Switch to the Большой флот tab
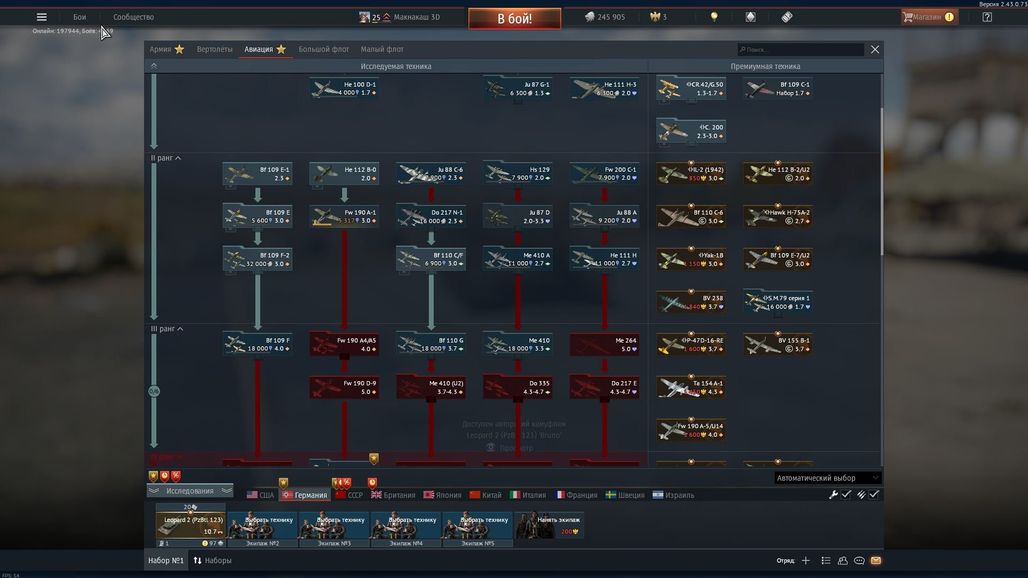Image resolution: width=1028 pixels, height=578 pixels. tap(323, 49)
